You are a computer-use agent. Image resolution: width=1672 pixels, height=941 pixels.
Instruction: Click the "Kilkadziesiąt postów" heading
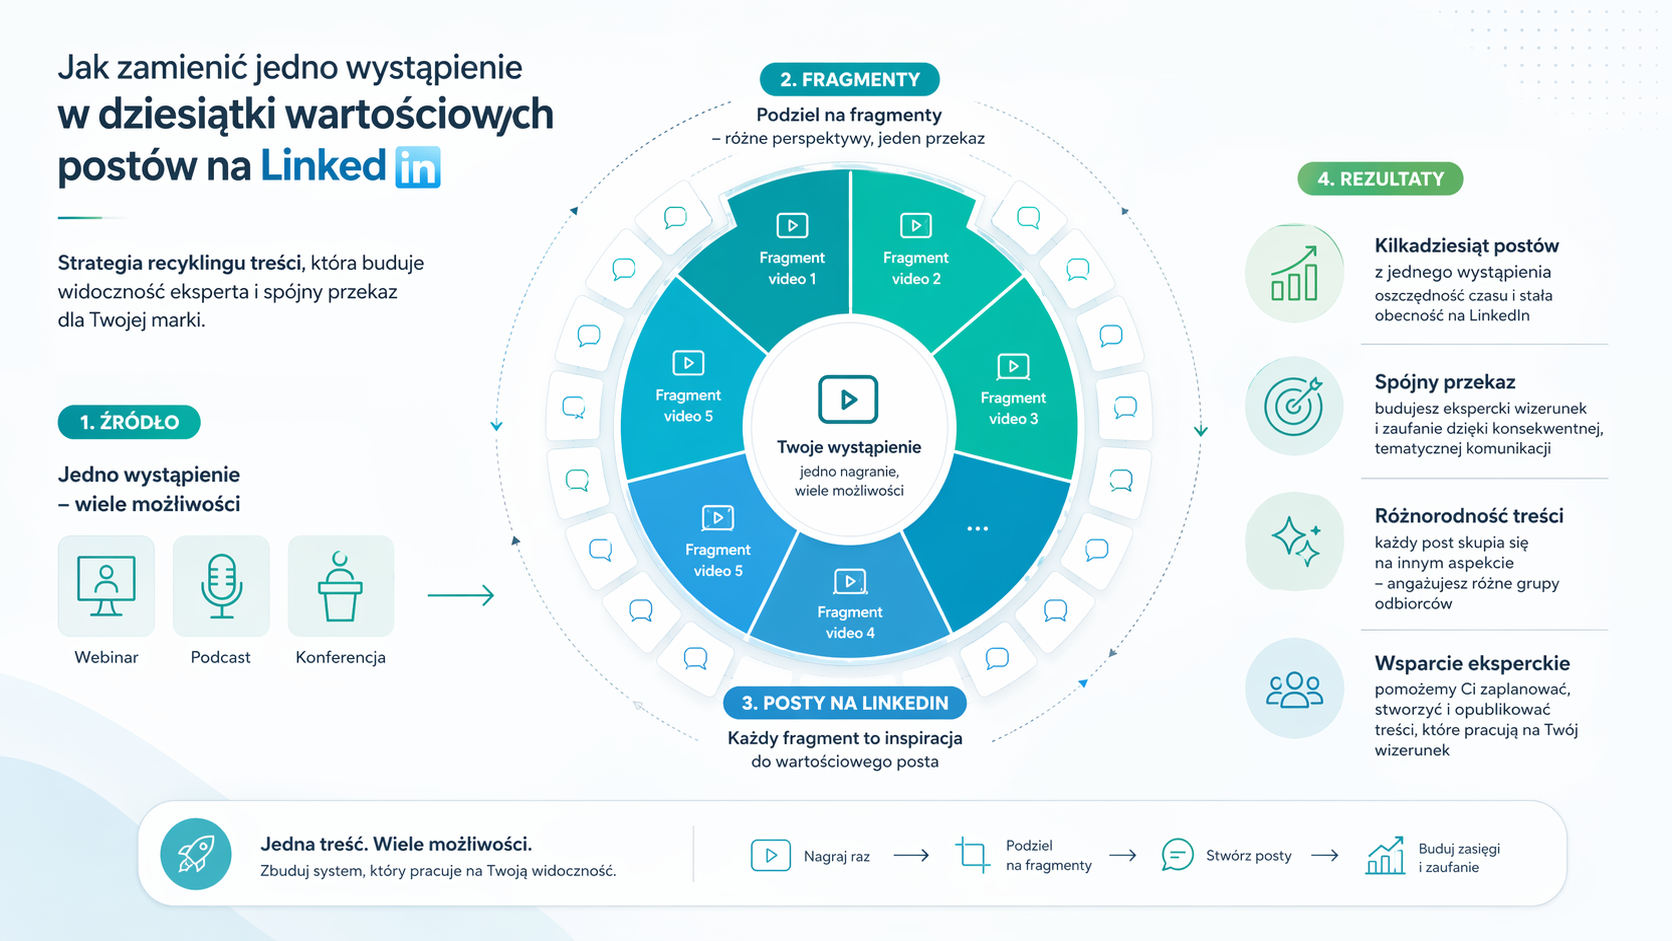1467,246
